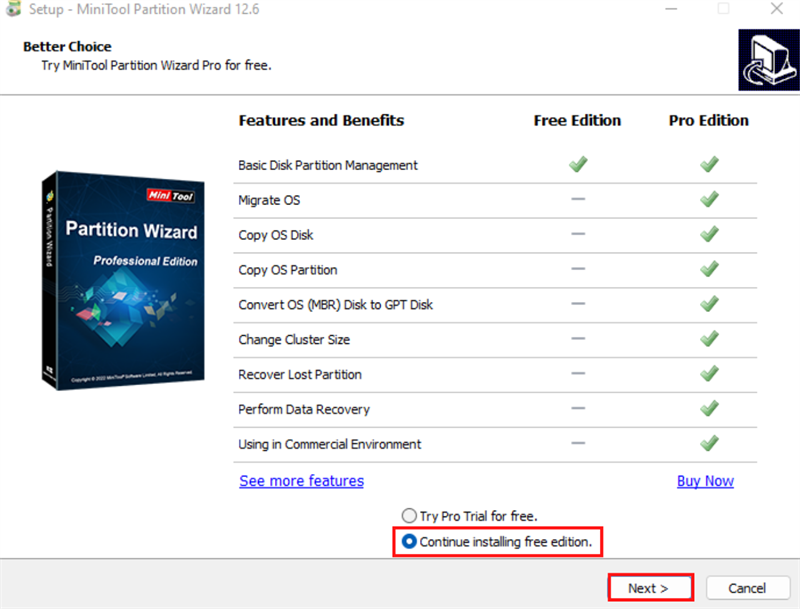Screen dimensions: 800x609
Task: Click the dash under Free Edition for Change Cluster Size
Action: point(576,339)
